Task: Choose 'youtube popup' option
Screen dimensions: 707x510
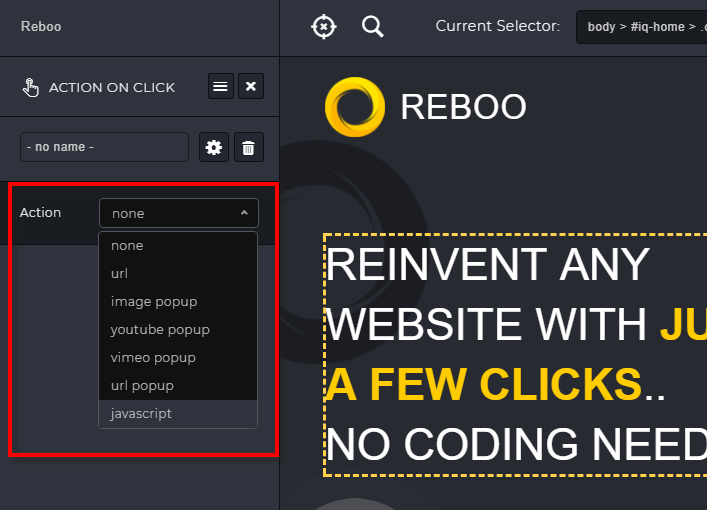Action: [x=178, y=330]
